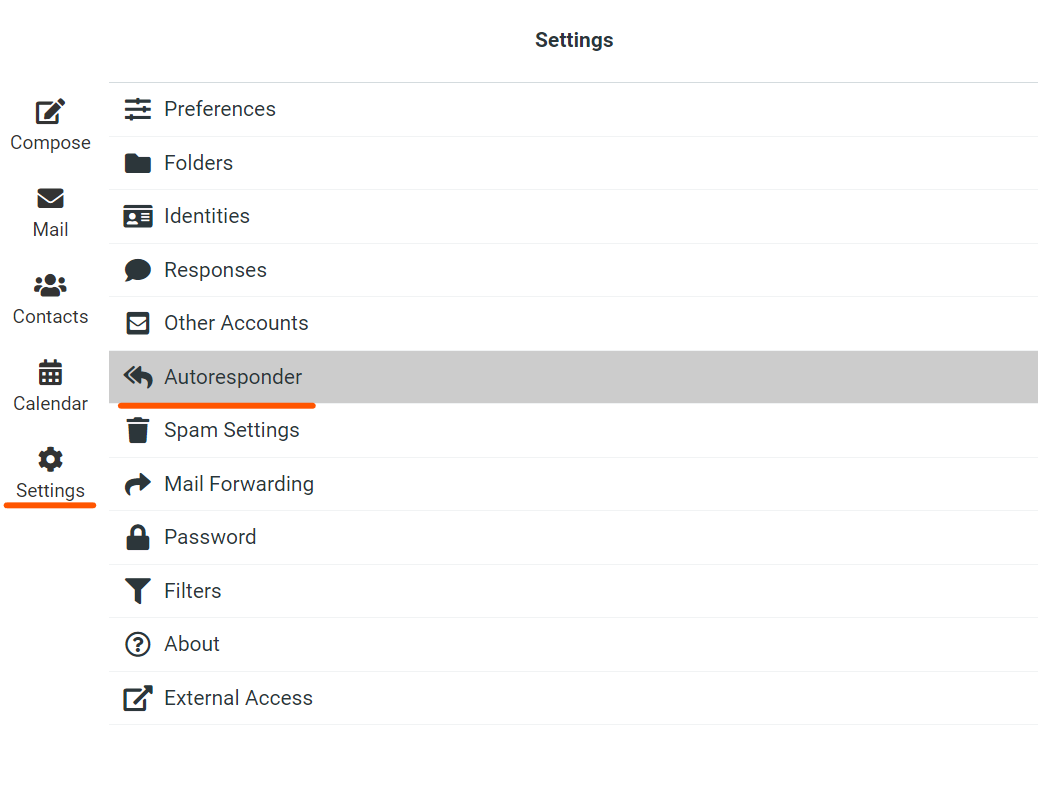
Task: Click the Compose pencil icon
Action: pos(50,111)
